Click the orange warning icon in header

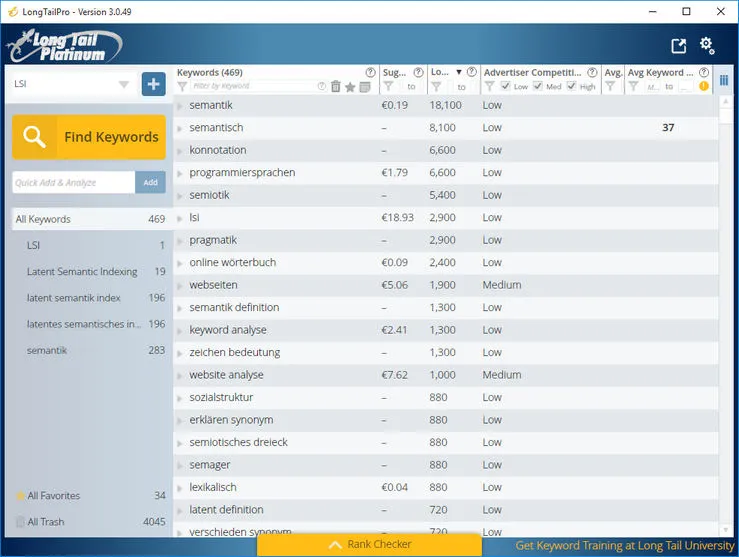point(704,86)
